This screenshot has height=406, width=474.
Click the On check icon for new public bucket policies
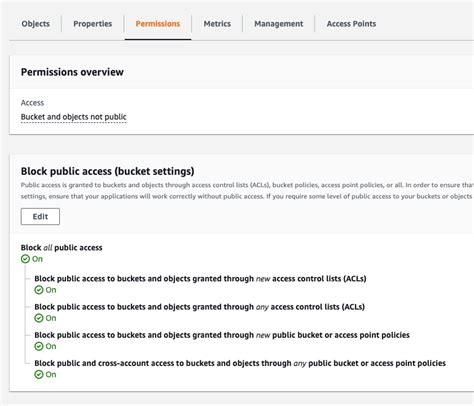(39, 346)
